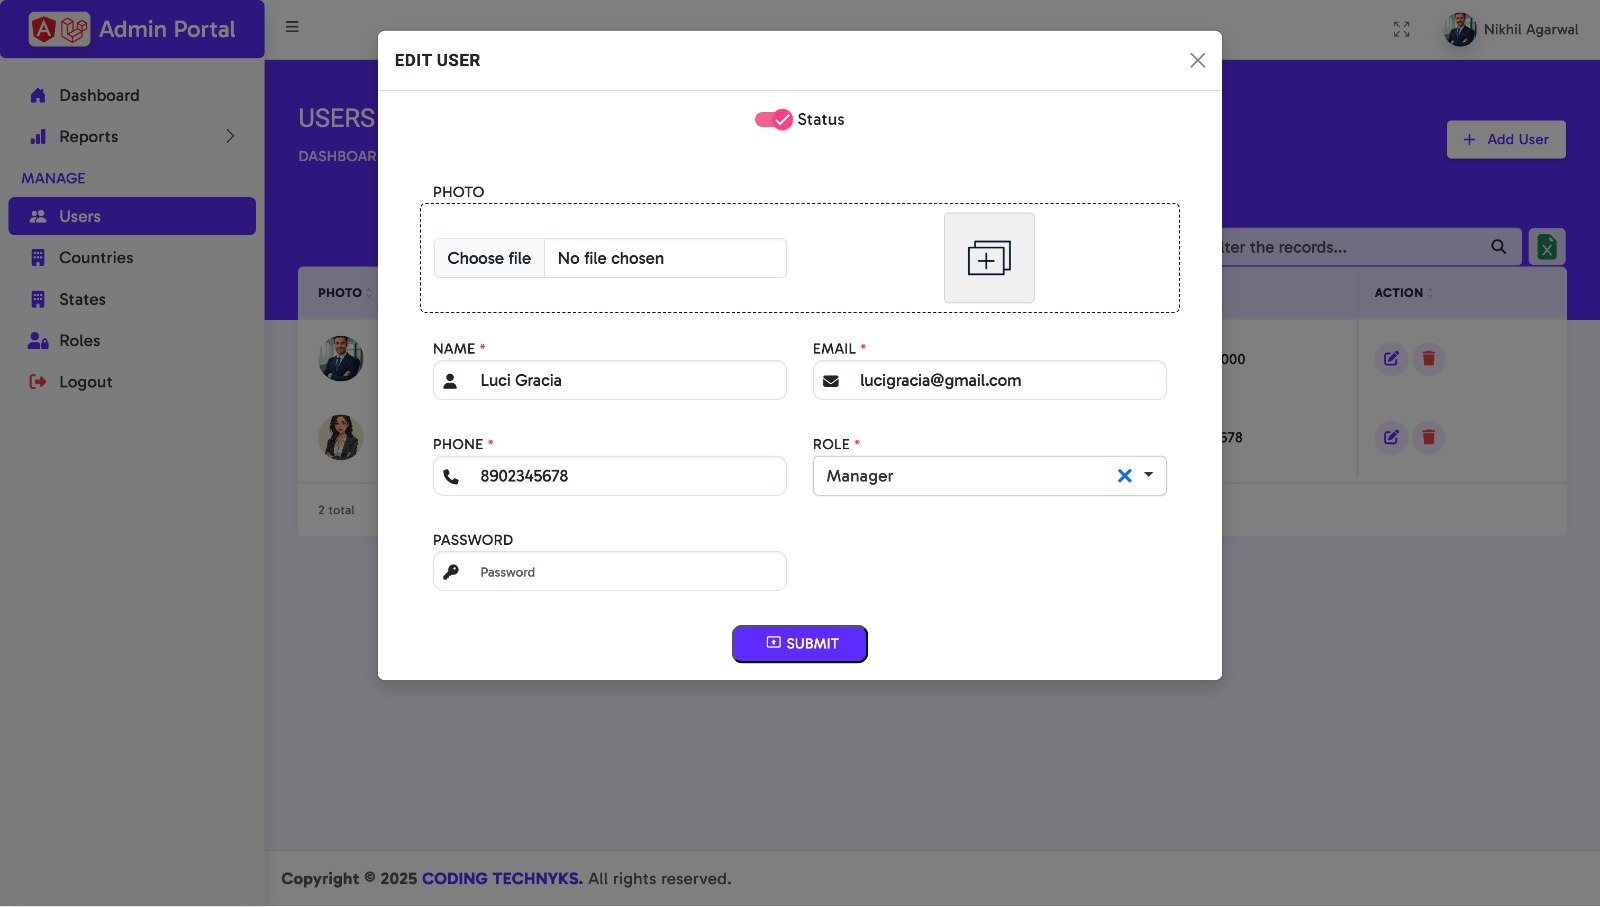Submit the edit user form

point(800,644)
